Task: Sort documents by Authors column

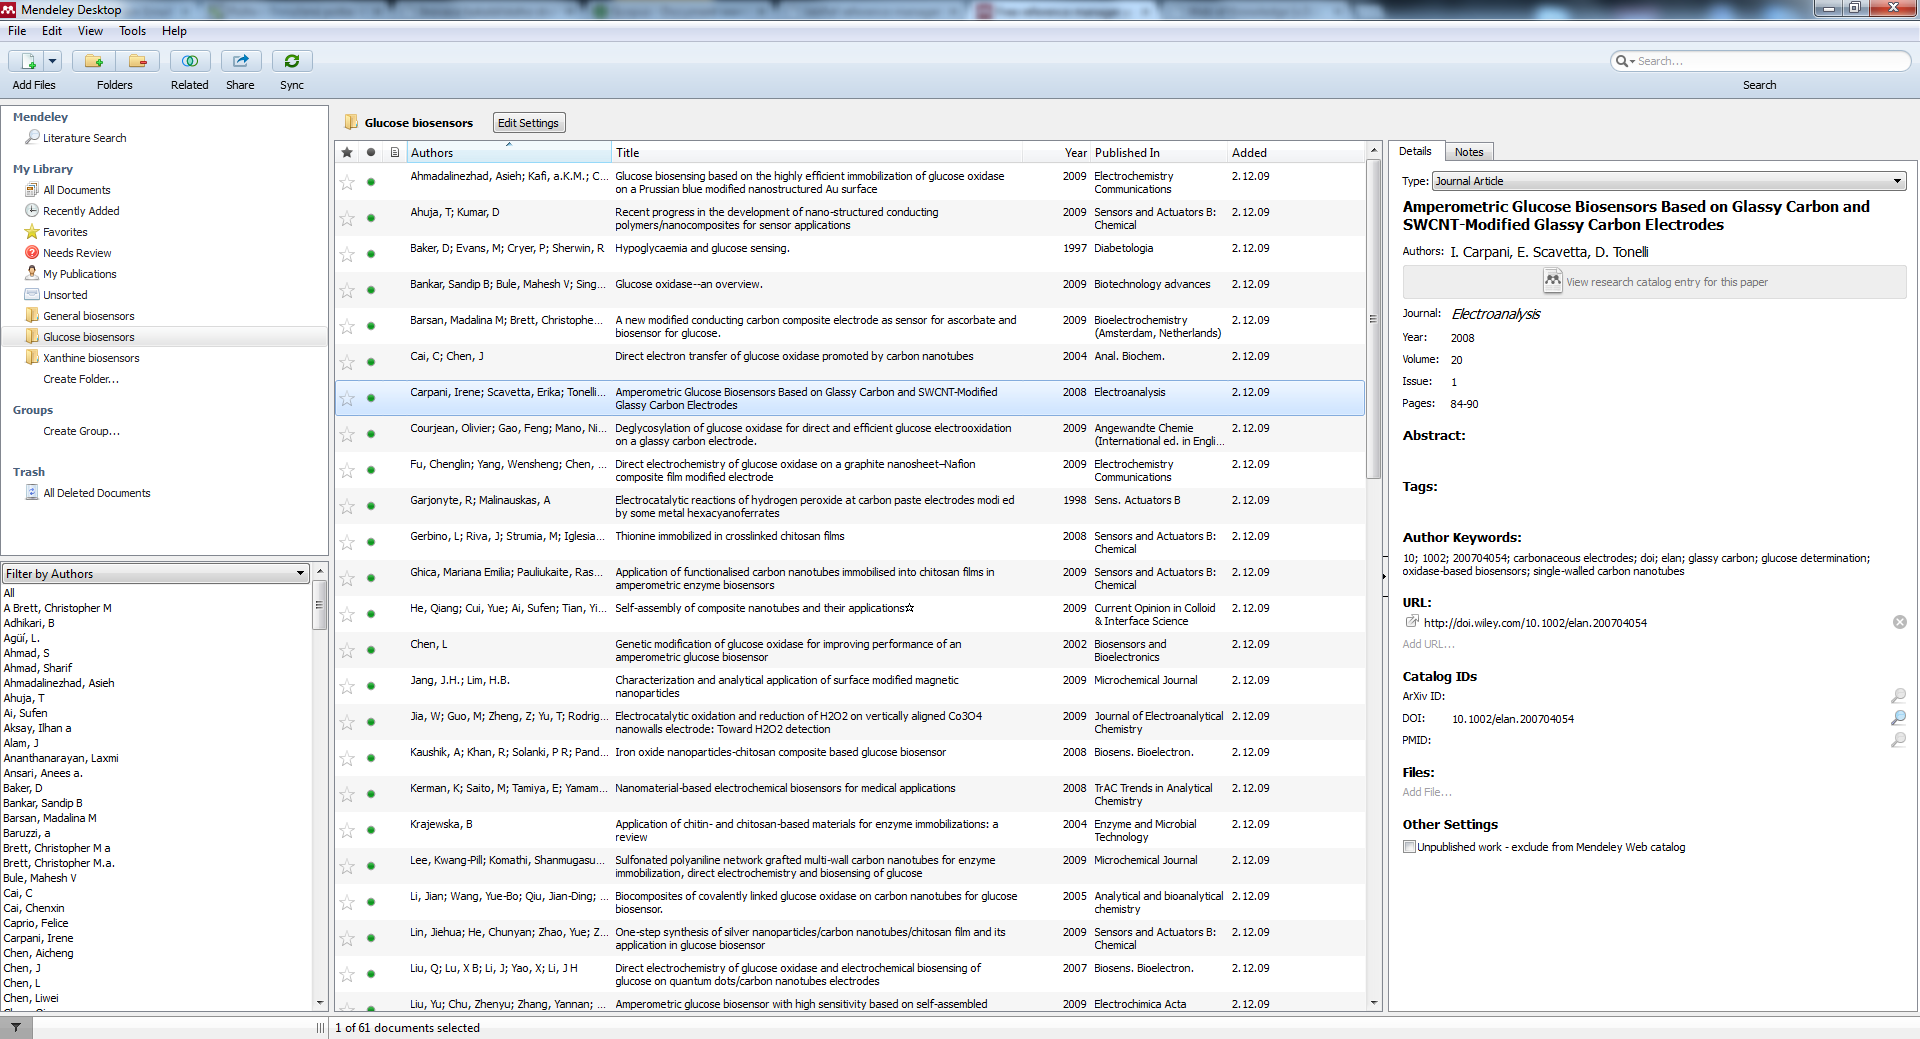Action: [x=509, y=152]
